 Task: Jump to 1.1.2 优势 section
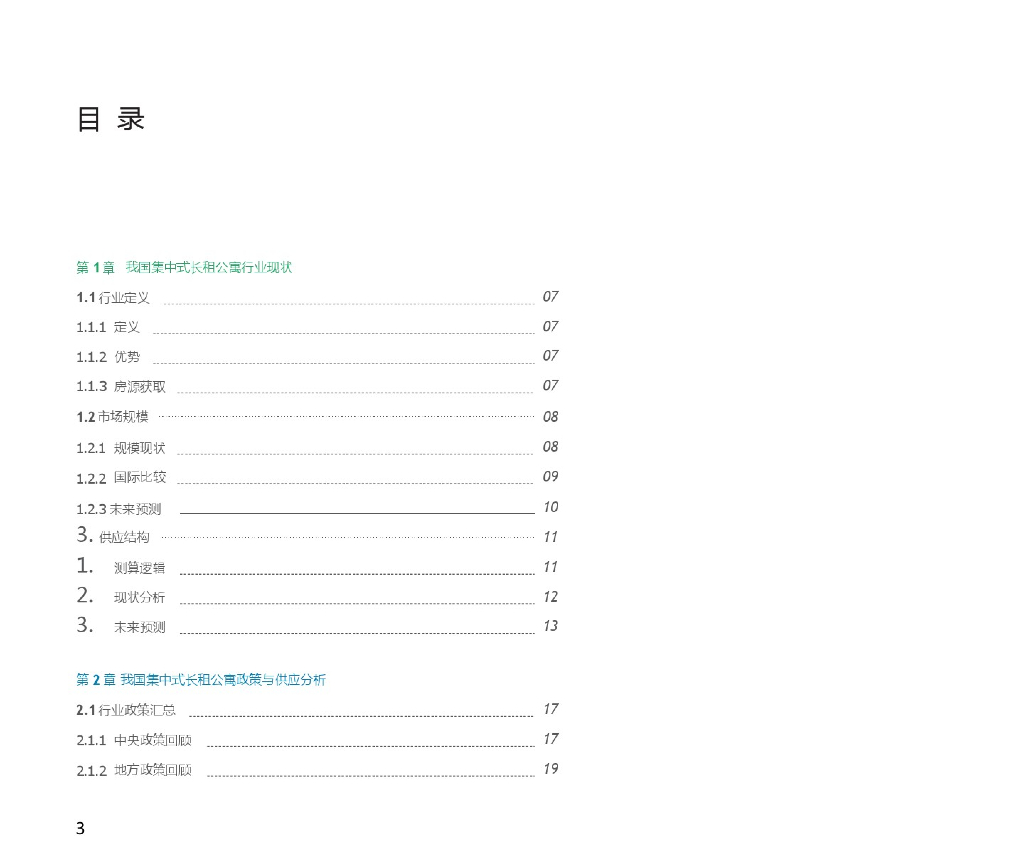(108, 357)
